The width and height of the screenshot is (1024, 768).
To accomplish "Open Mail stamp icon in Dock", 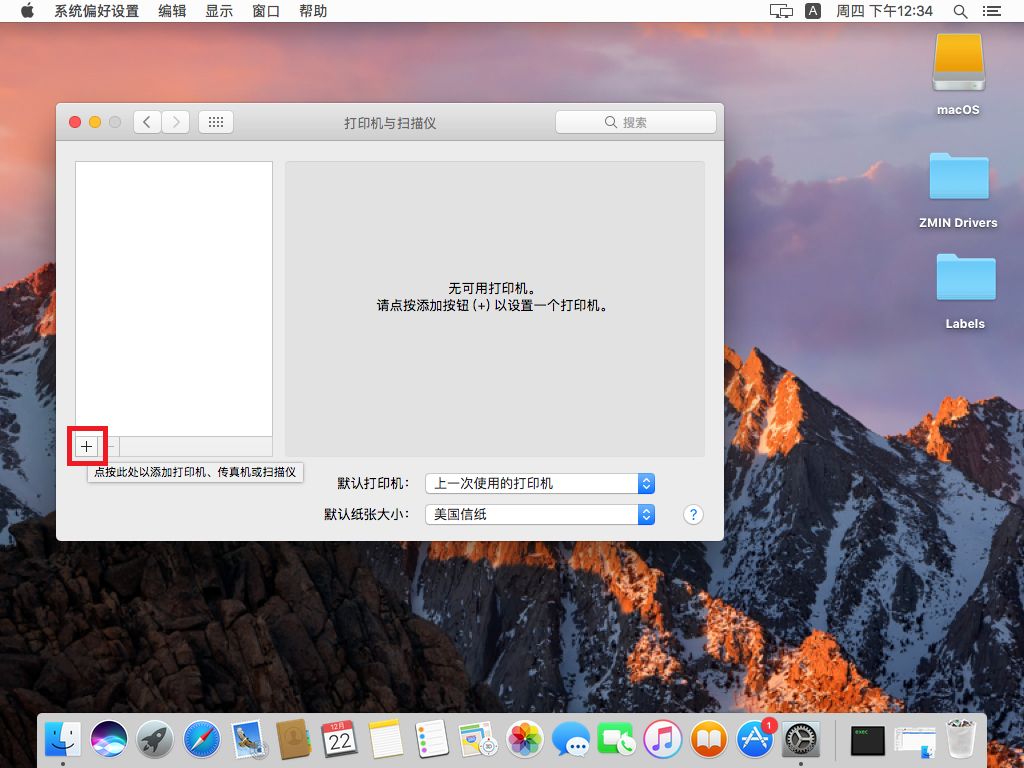I will (248, 739).
